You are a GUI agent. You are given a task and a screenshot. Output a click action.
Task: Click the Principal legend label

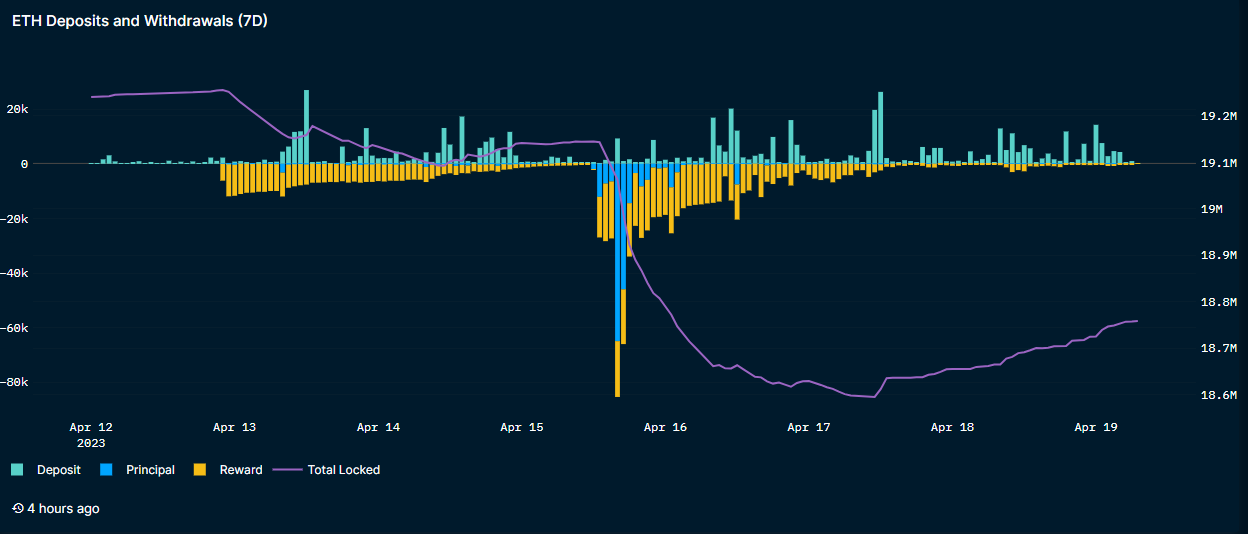[150, 469]
